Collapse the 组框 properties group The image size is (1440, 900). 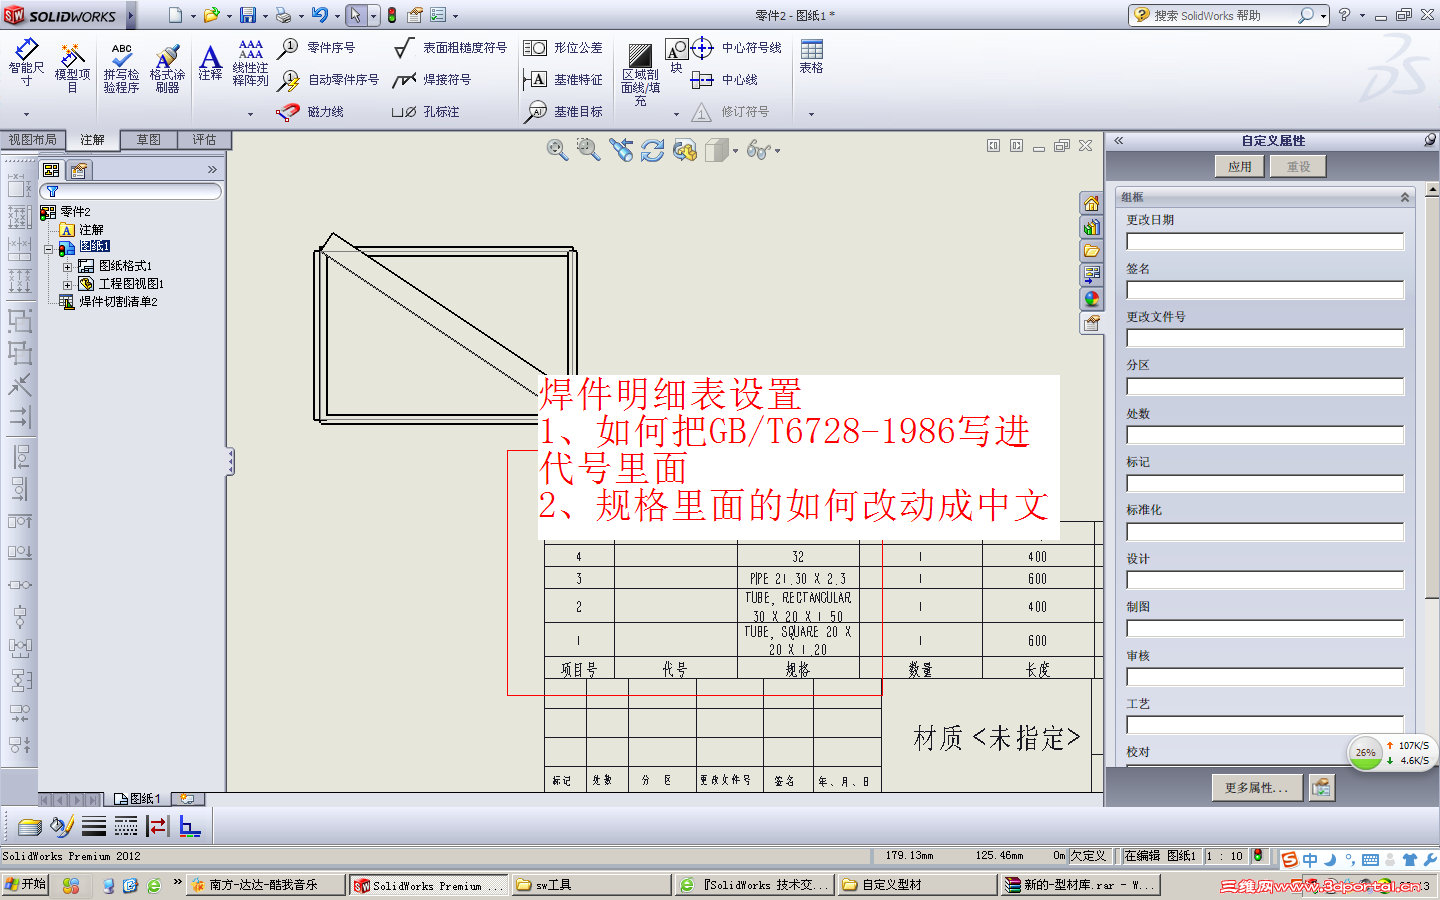pyautogui.click(x=1405, y=198)
